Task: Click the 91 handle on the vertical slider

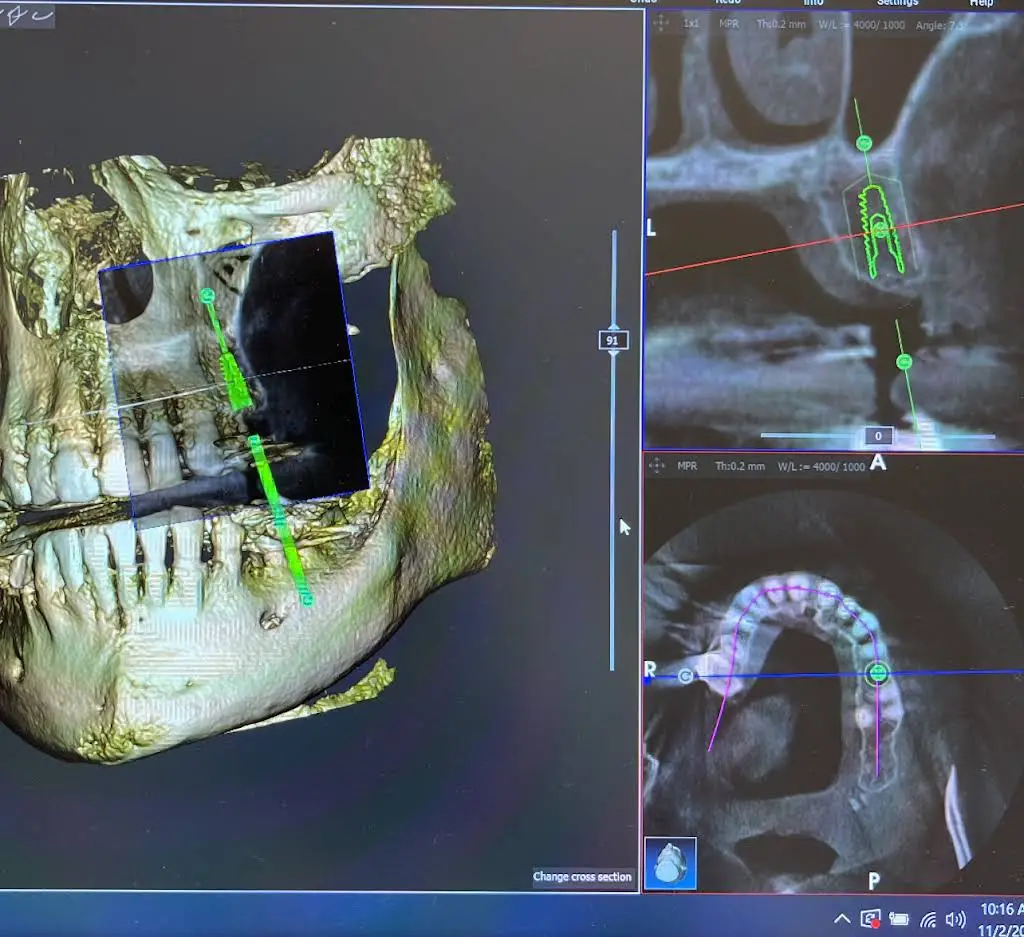Action: (613, 340)
